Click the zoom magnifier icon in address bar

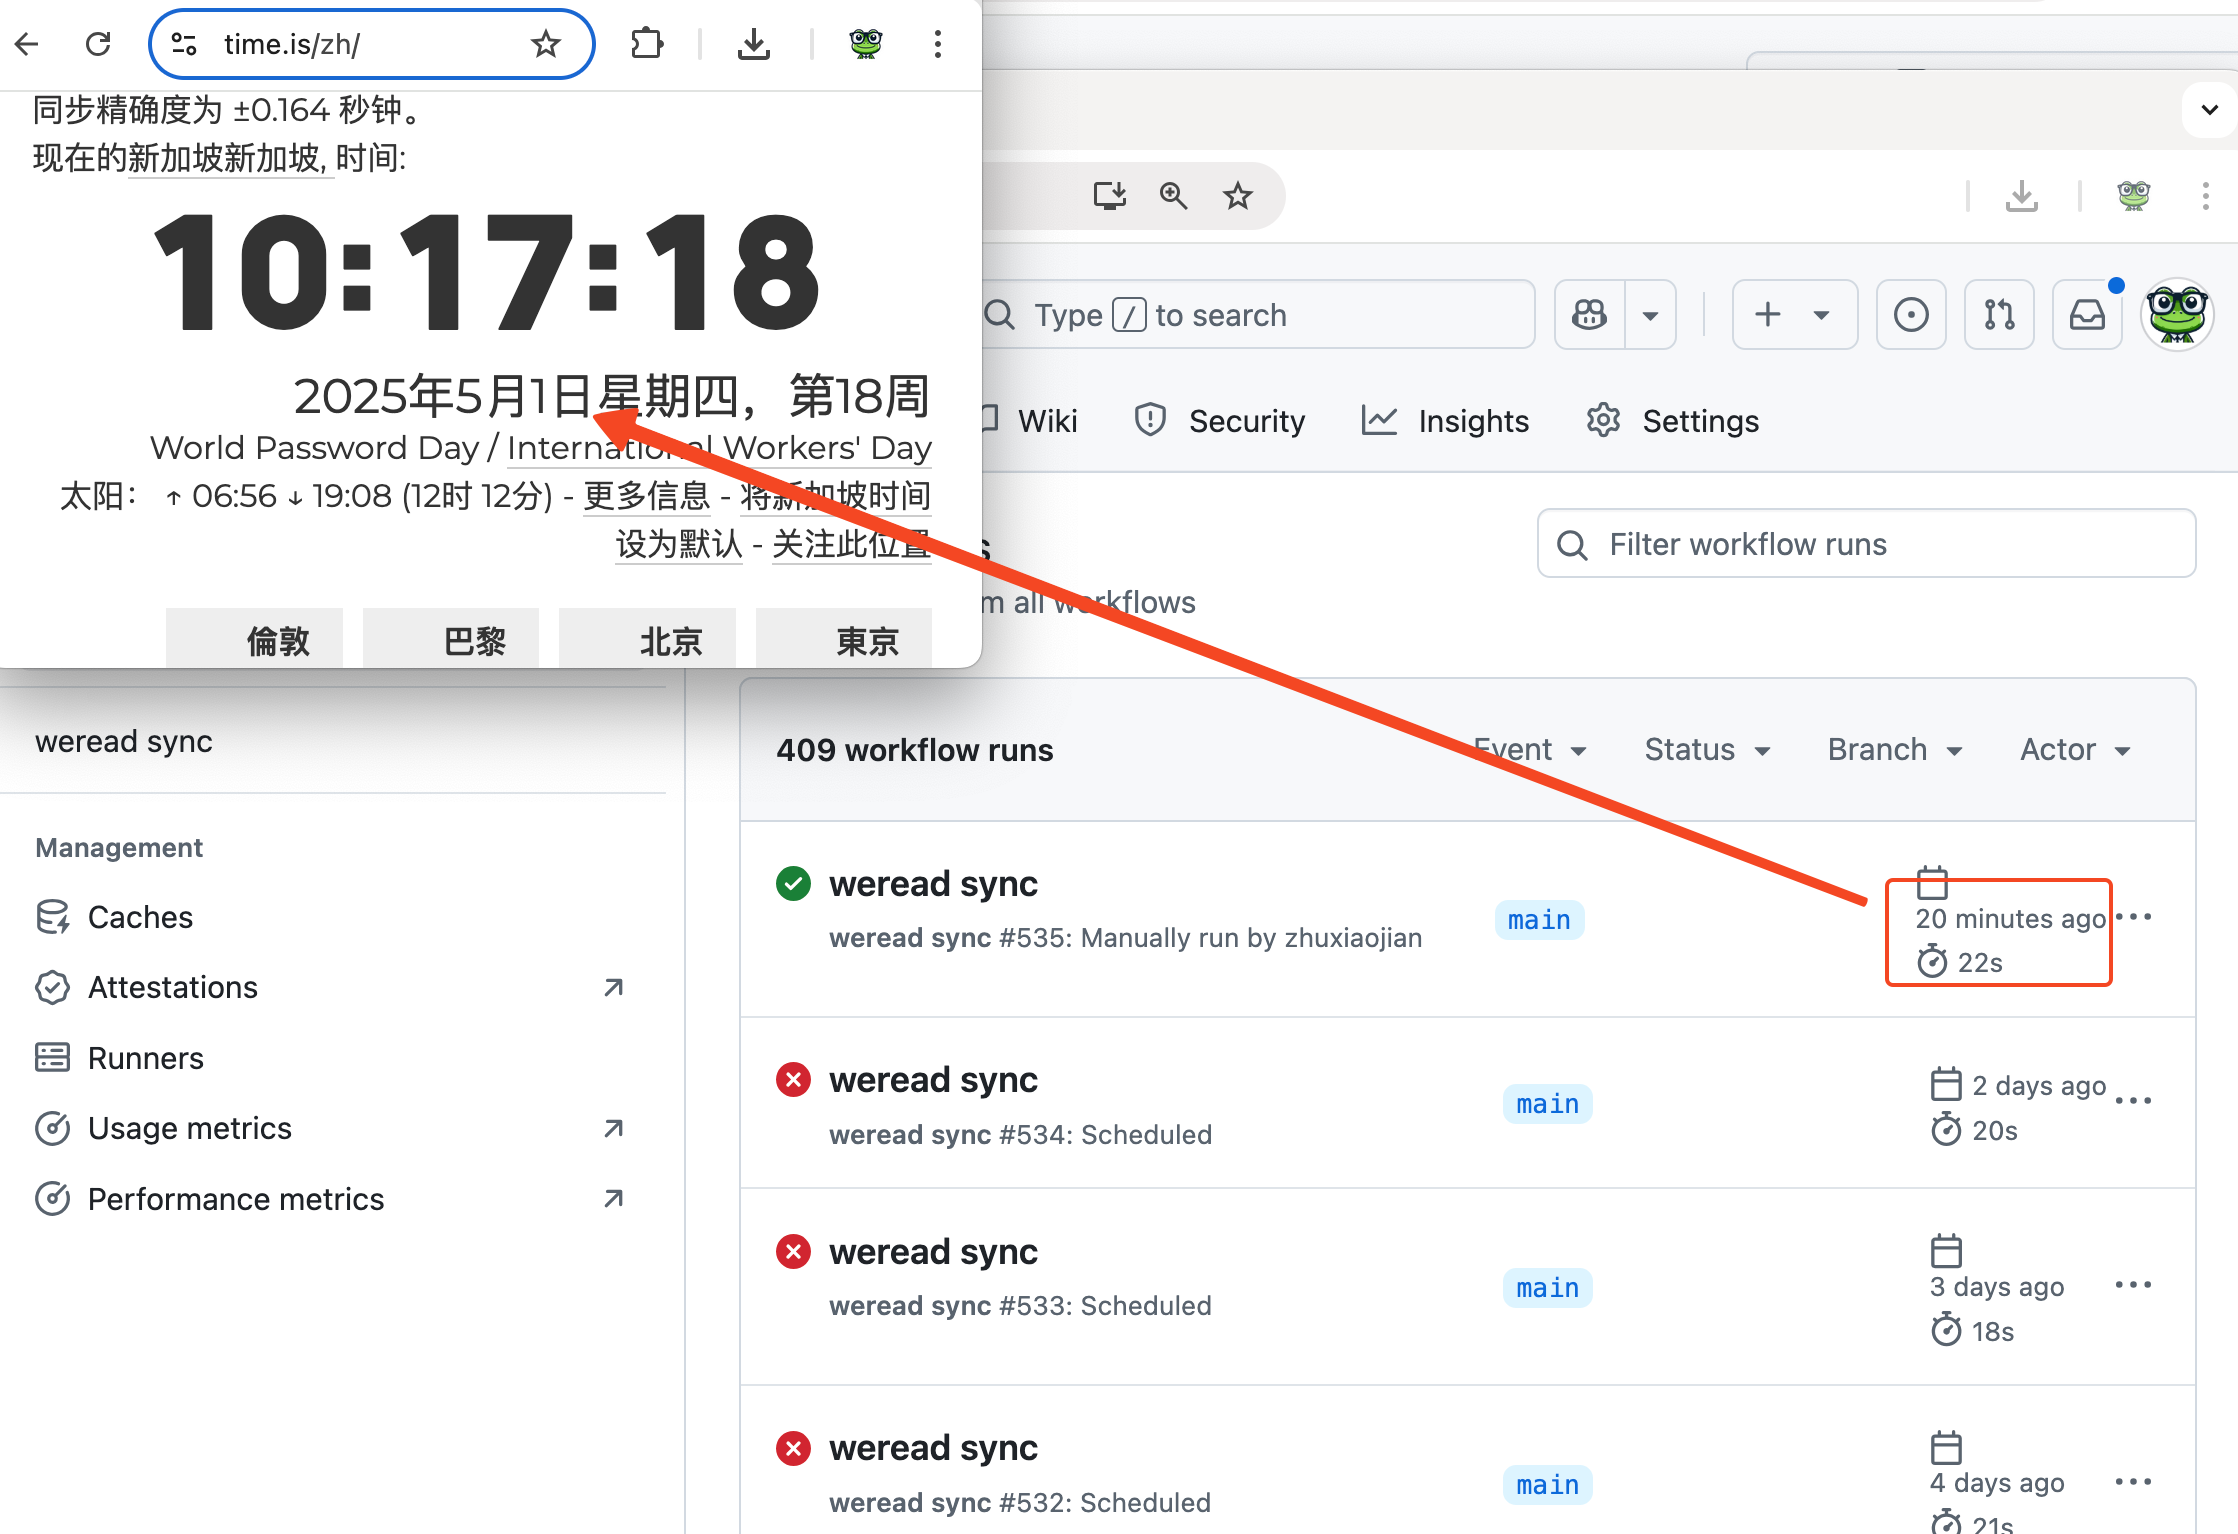point(1173,195)
